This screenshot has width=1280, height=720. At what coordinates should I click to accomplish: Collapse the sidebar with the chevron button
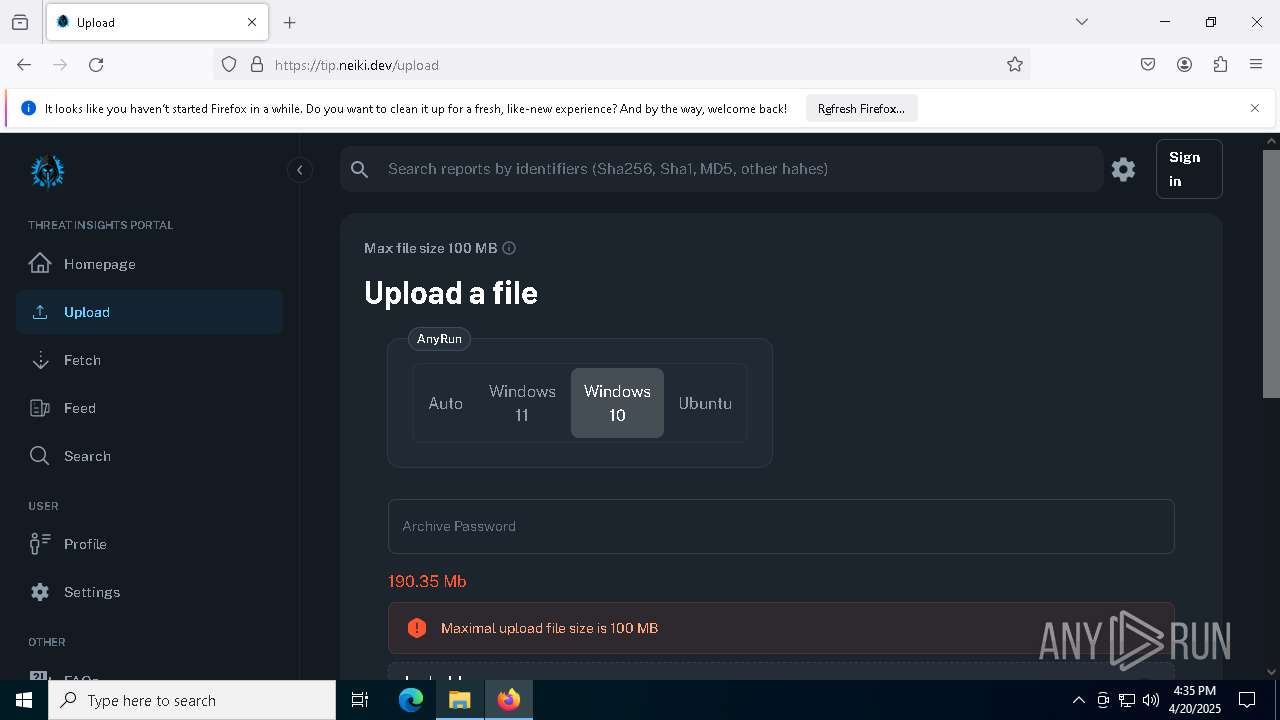[300, 170]
